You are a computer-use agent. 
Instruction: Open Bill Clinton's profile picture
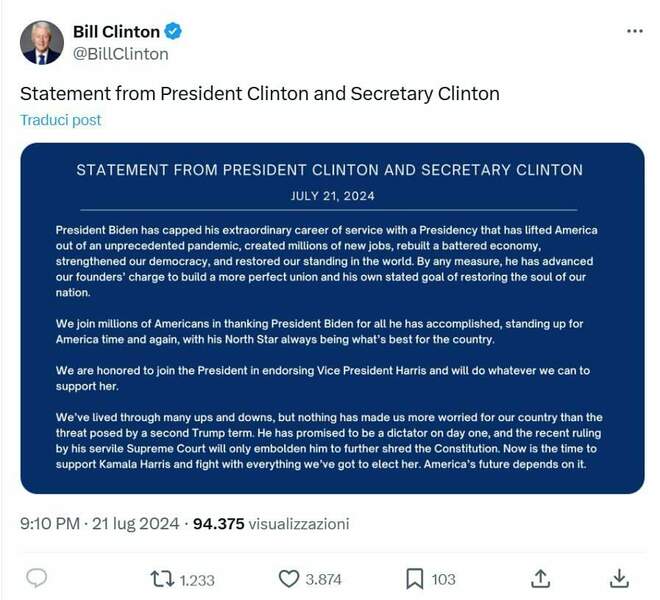click(42, 42)
